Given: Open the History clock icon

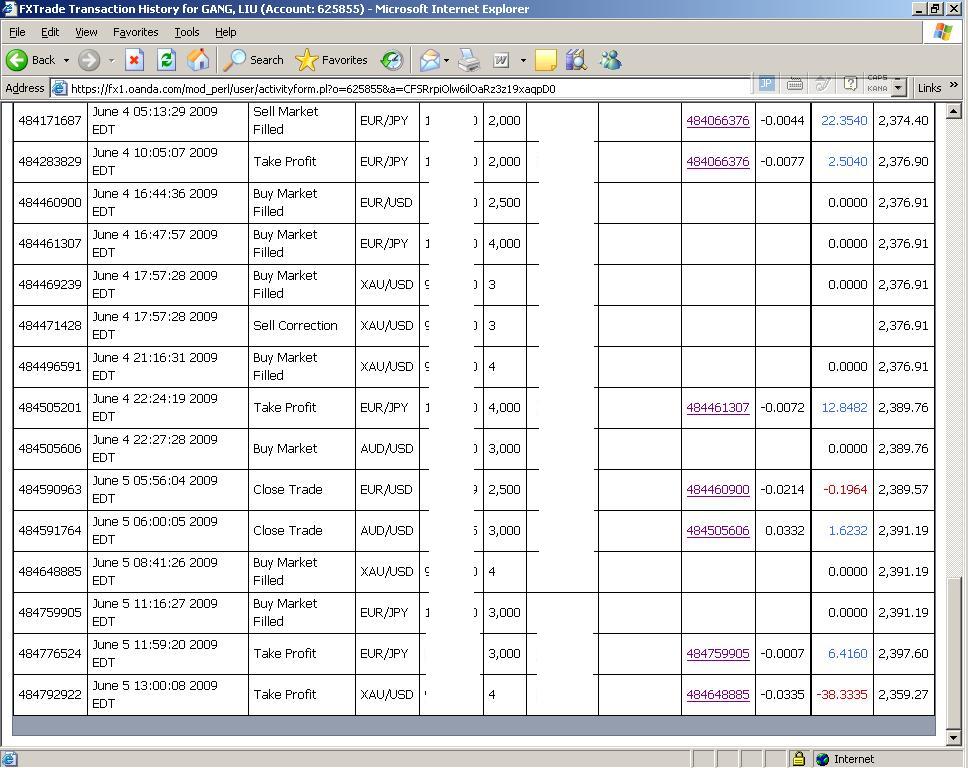Looking at the screenshot, I should [x=391, y=60].
